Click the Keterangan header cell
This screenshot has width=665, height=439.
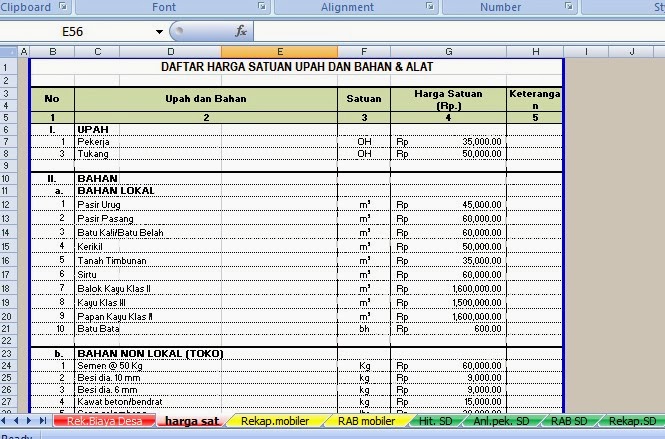tap(535, 99)
